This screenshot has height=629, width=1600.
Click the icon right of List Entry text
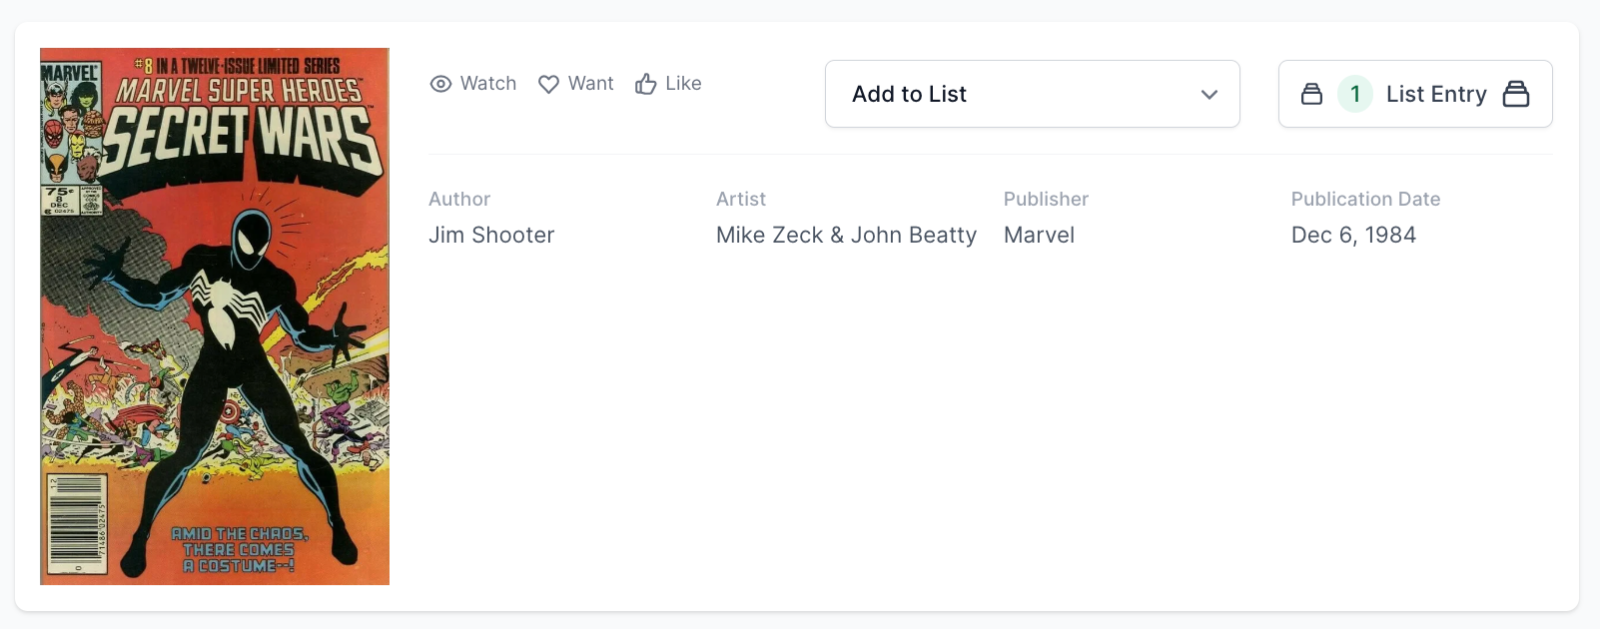pos(1516,94)
